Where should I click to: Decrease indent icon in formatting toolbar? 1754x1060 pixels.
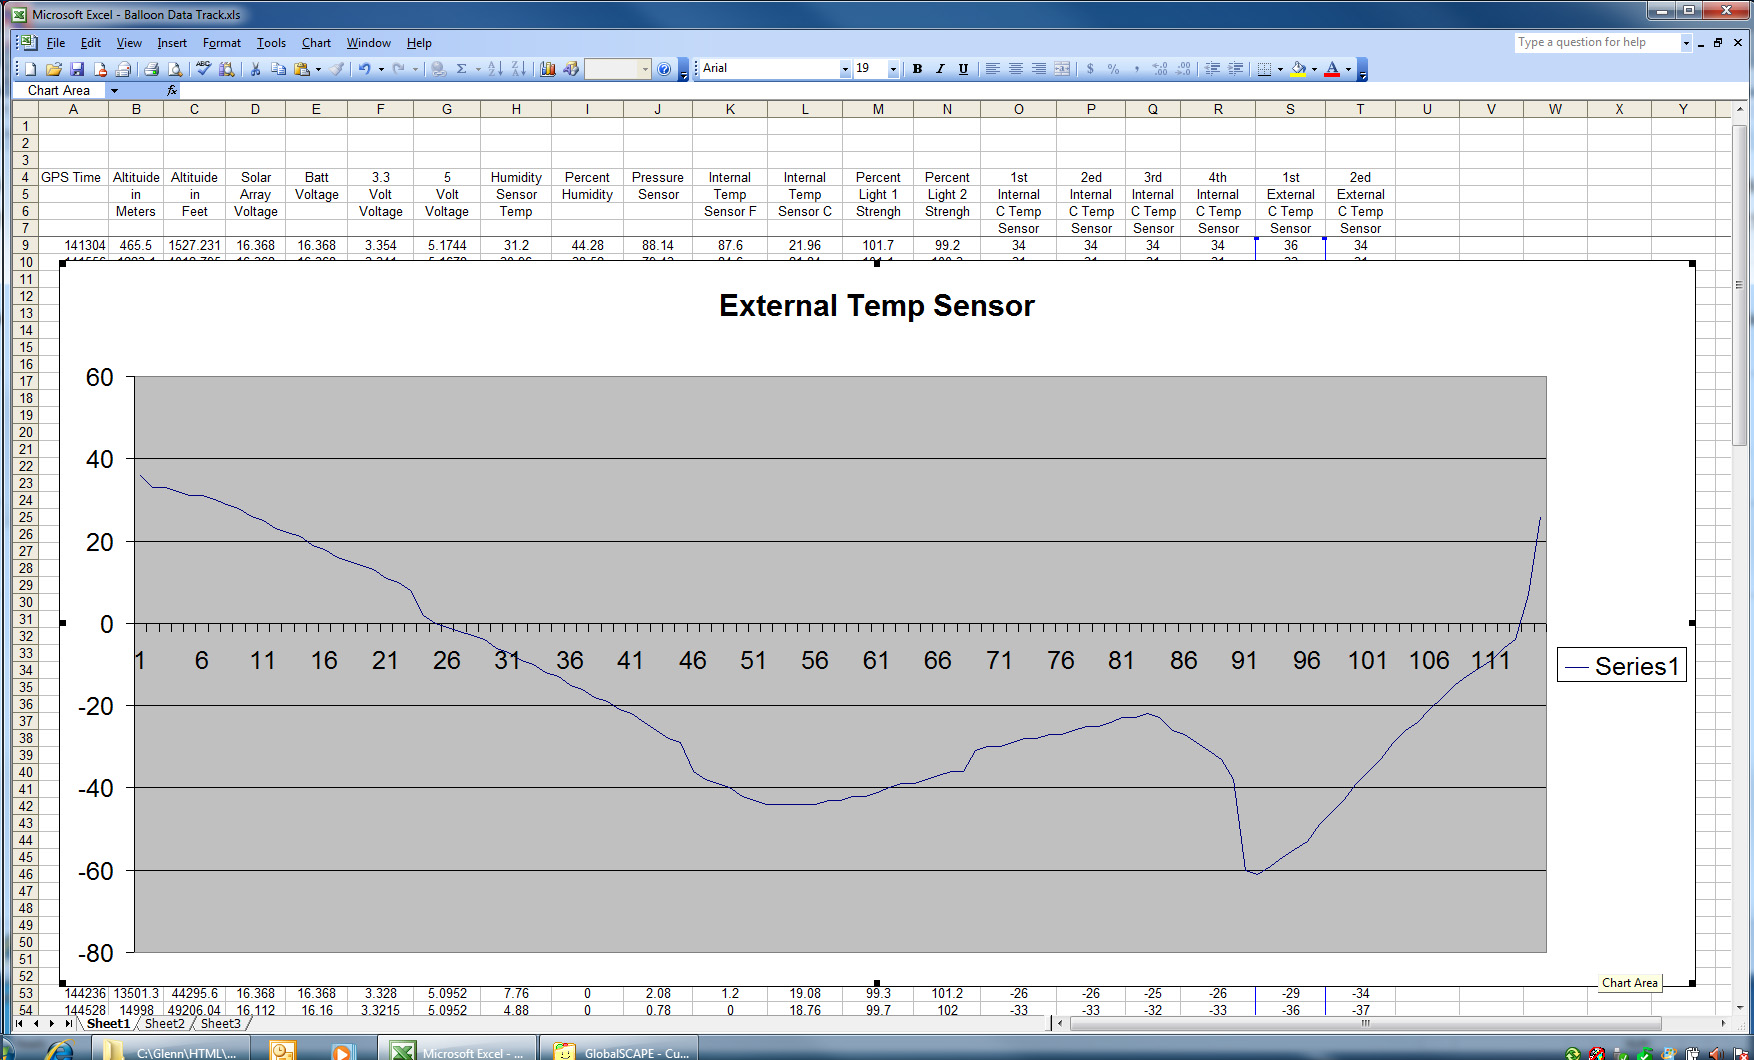(1212, 69)
